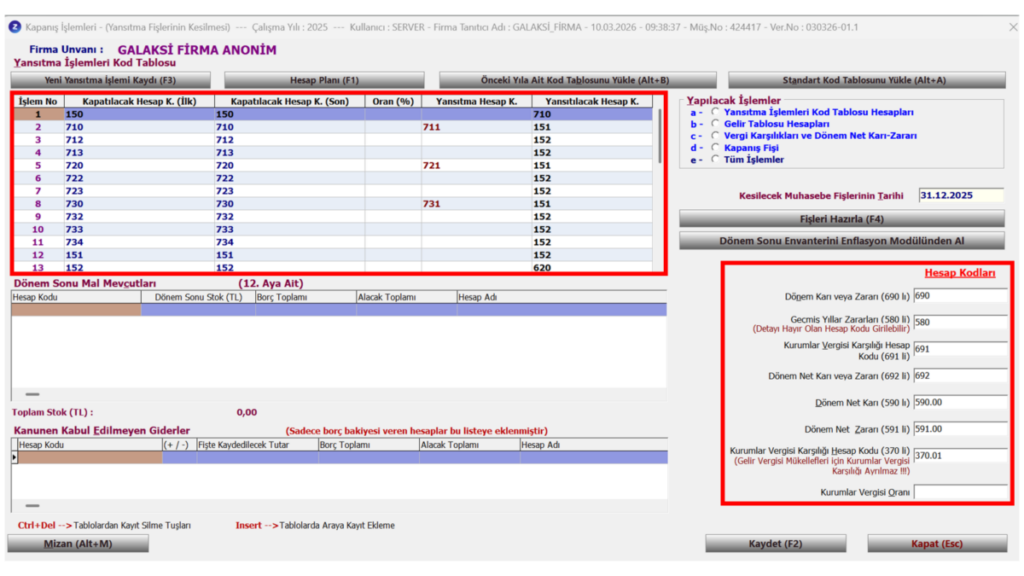1024x576 pixels.
Task: Choose the Kapanış Fişi radio option
Action: (715, 148)
